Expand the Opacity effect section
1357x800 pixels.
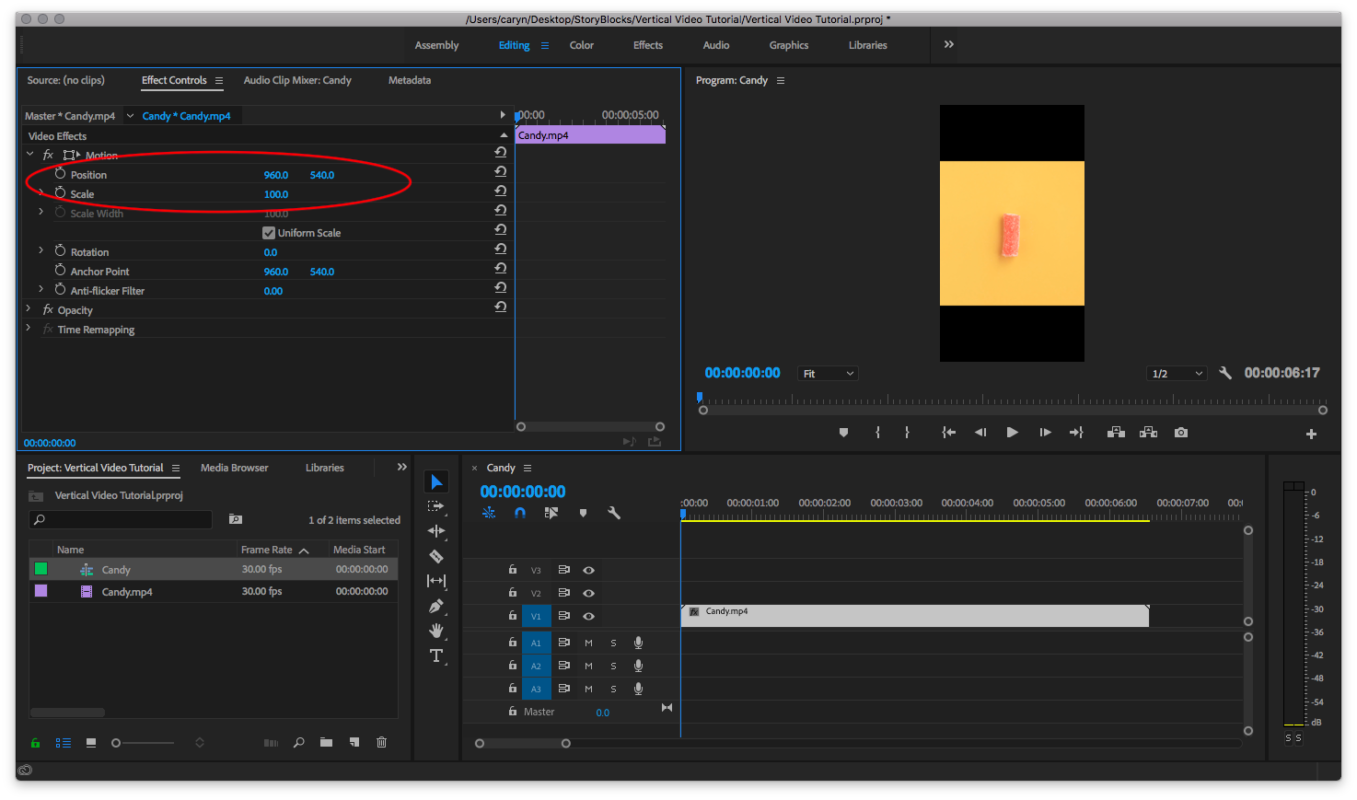(29, 310)
